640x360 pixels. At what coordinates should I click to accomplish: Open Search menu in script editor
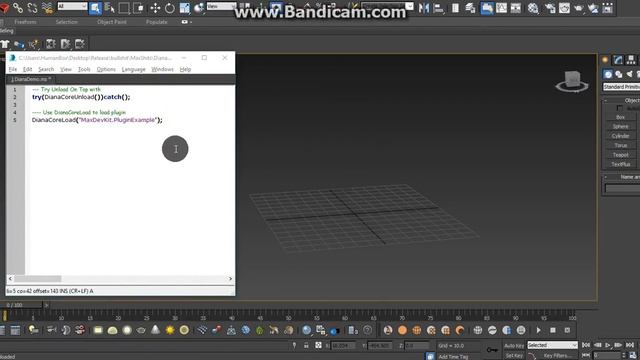point(46,69)
